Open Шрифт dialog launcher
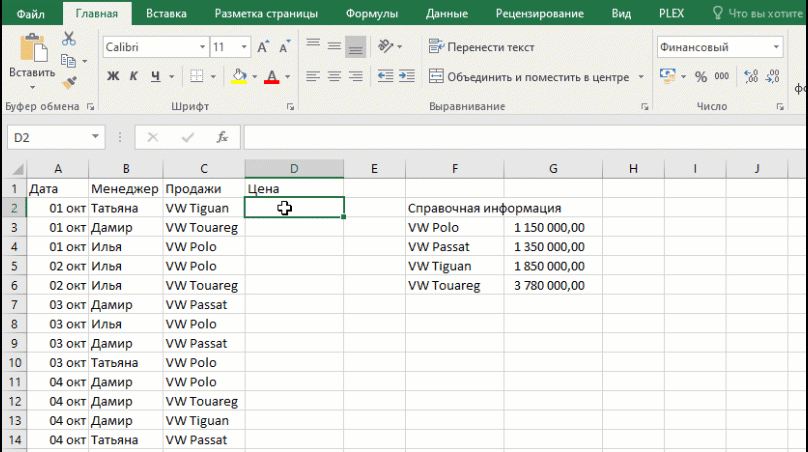This screenshot has height=452, width=808. click(291, 107)
